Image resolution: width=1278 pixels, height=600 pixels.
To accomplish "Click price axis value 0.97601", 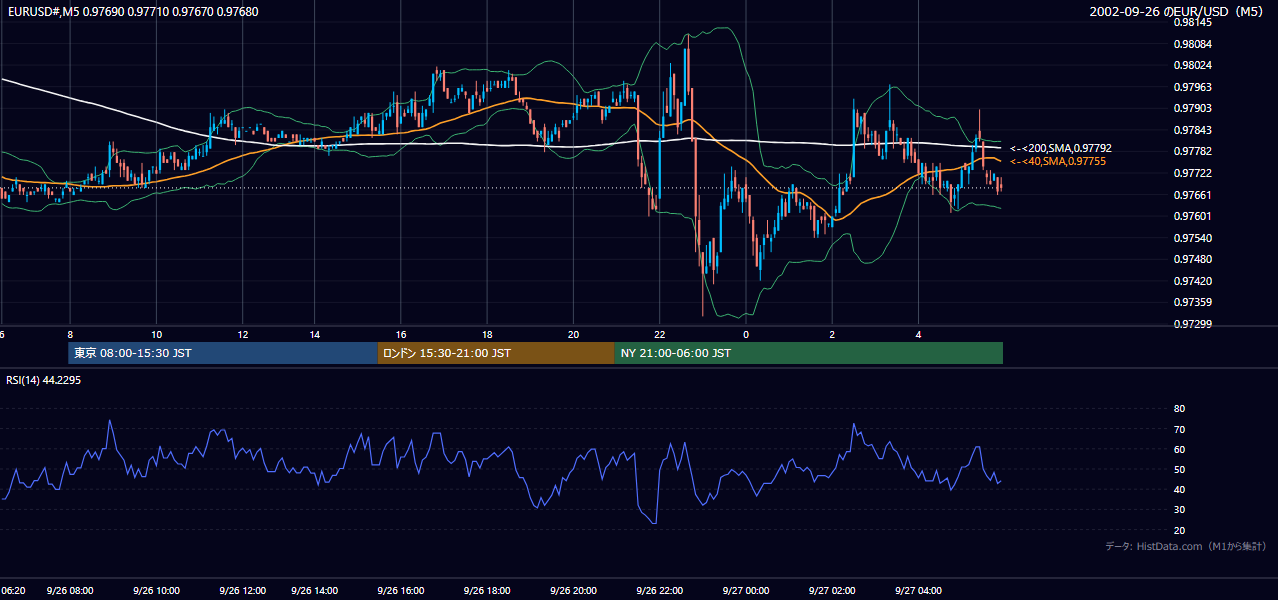I will (1193, 216).
